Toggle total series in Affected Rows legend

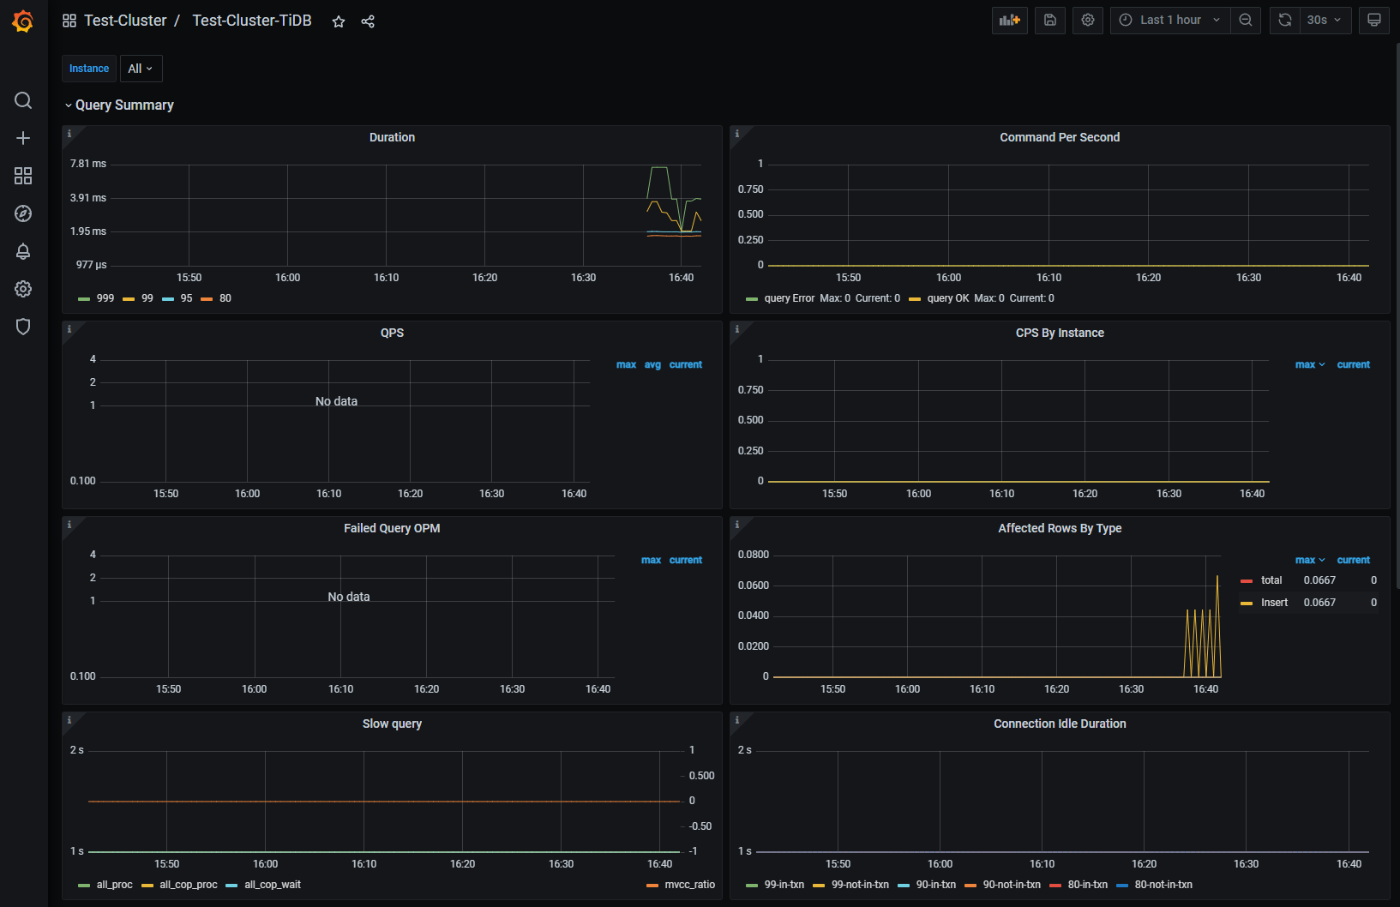[1271, 580]
